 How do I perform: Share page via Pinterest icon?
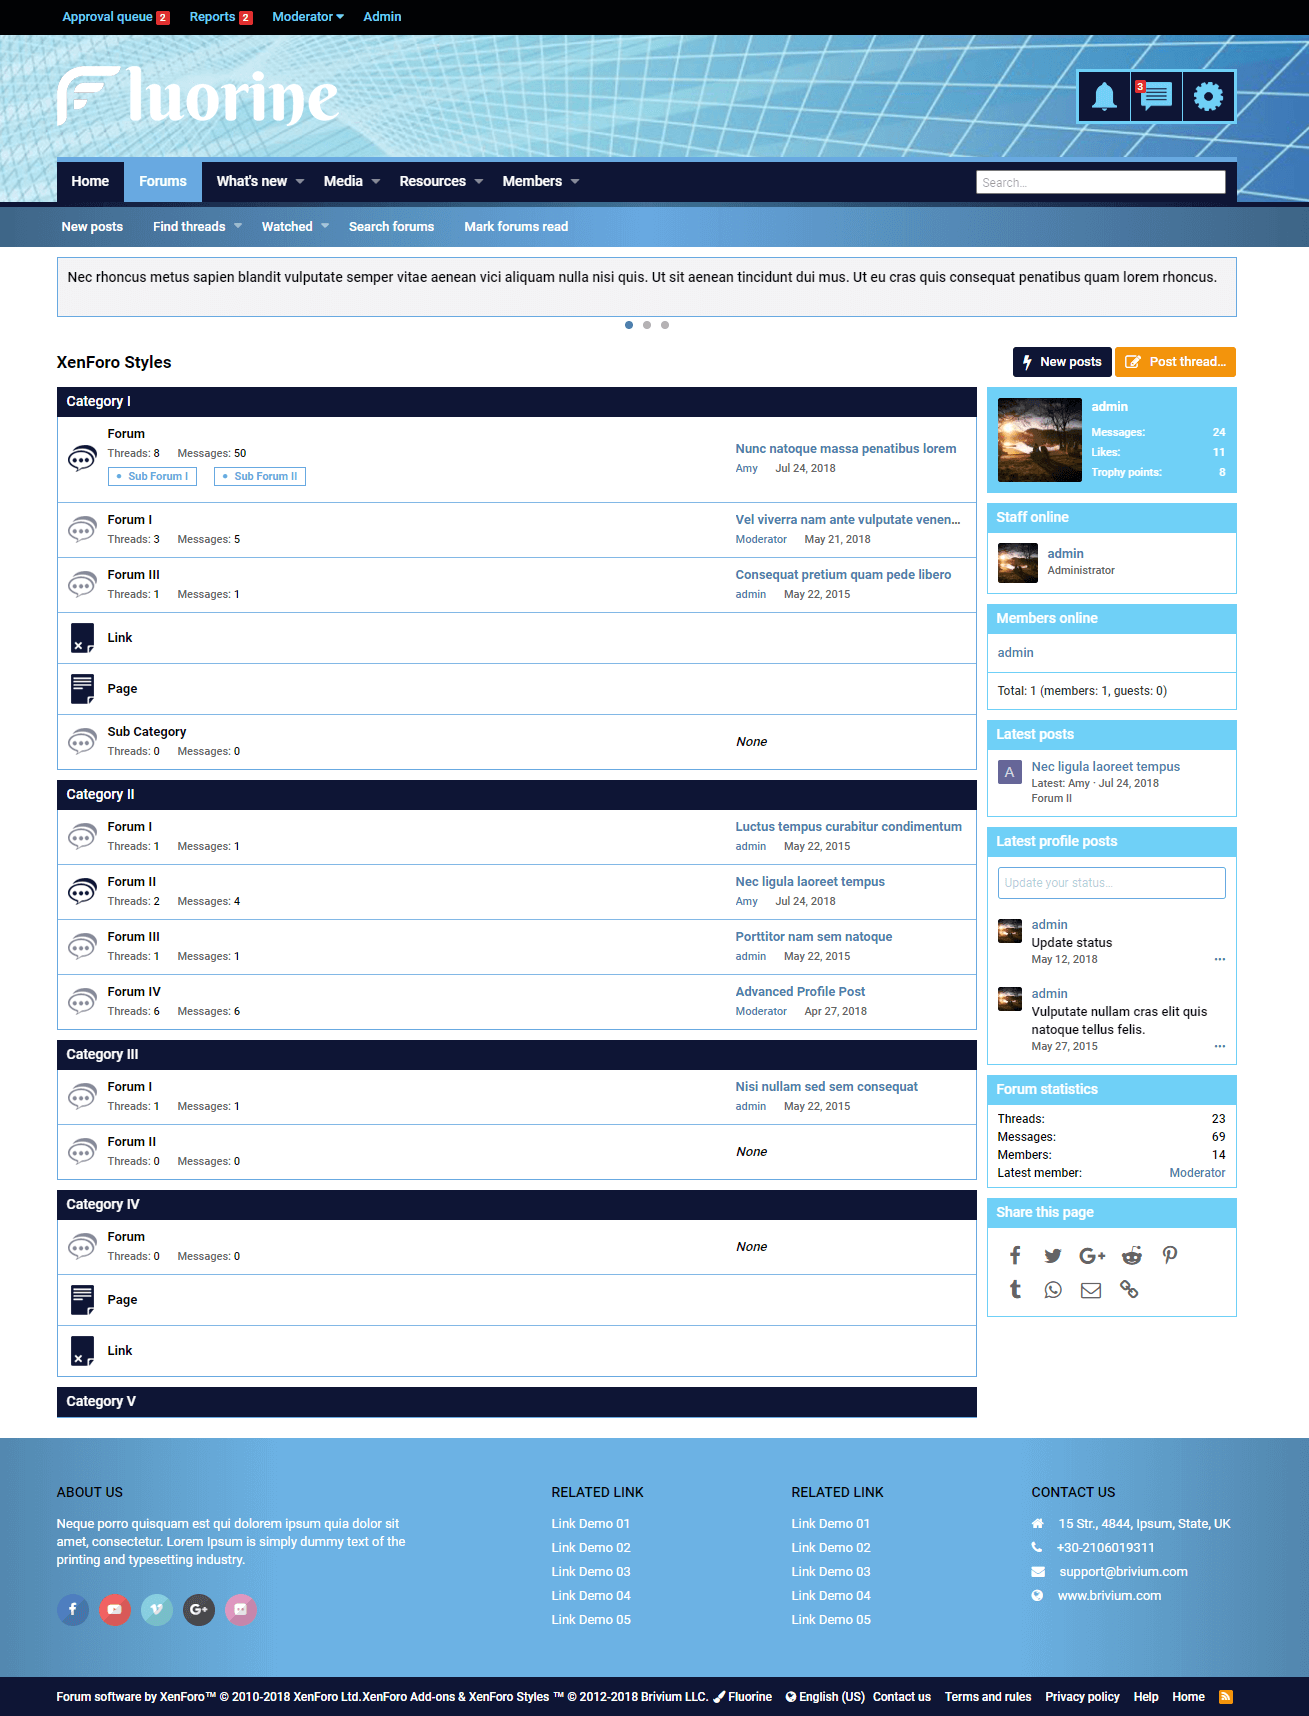(1169, 1256)
